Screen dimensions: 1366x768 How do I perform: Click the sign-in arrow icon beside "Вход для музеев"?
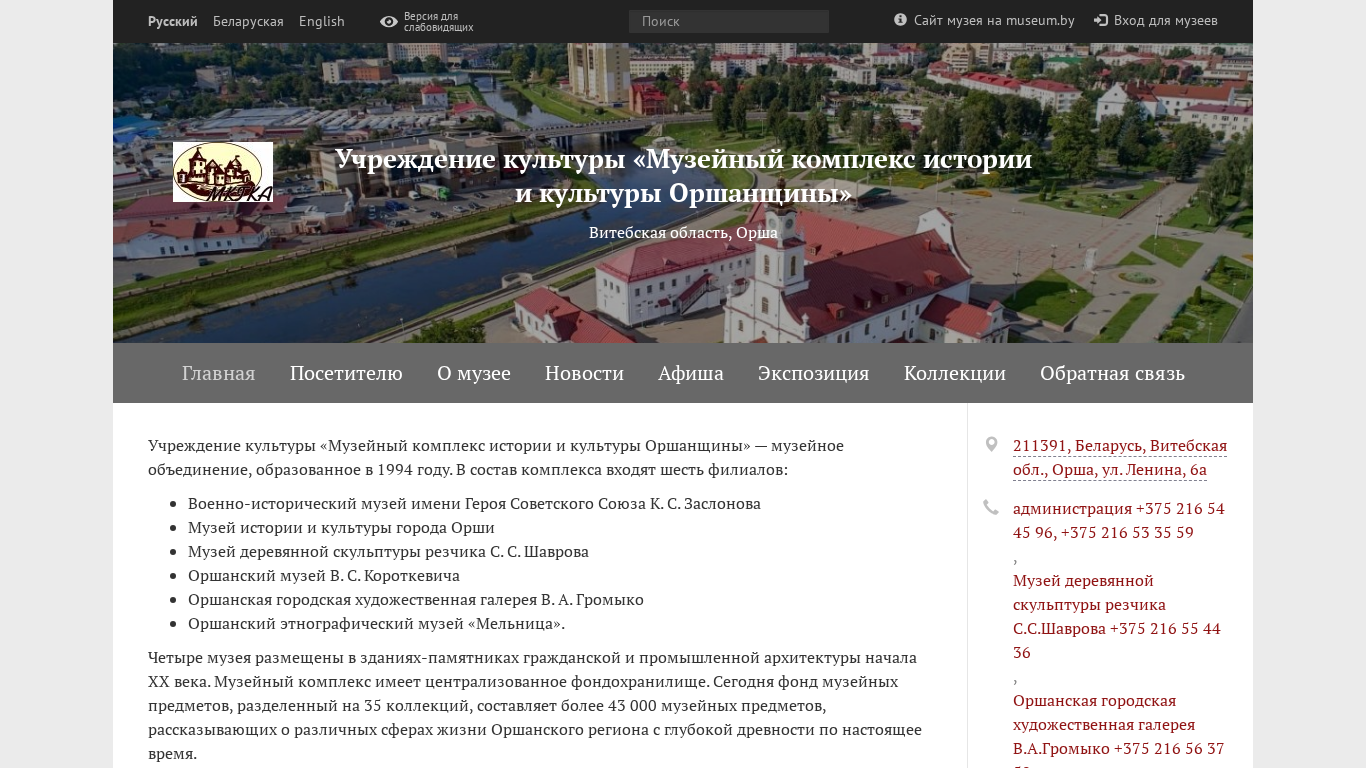coord(1101,20)
